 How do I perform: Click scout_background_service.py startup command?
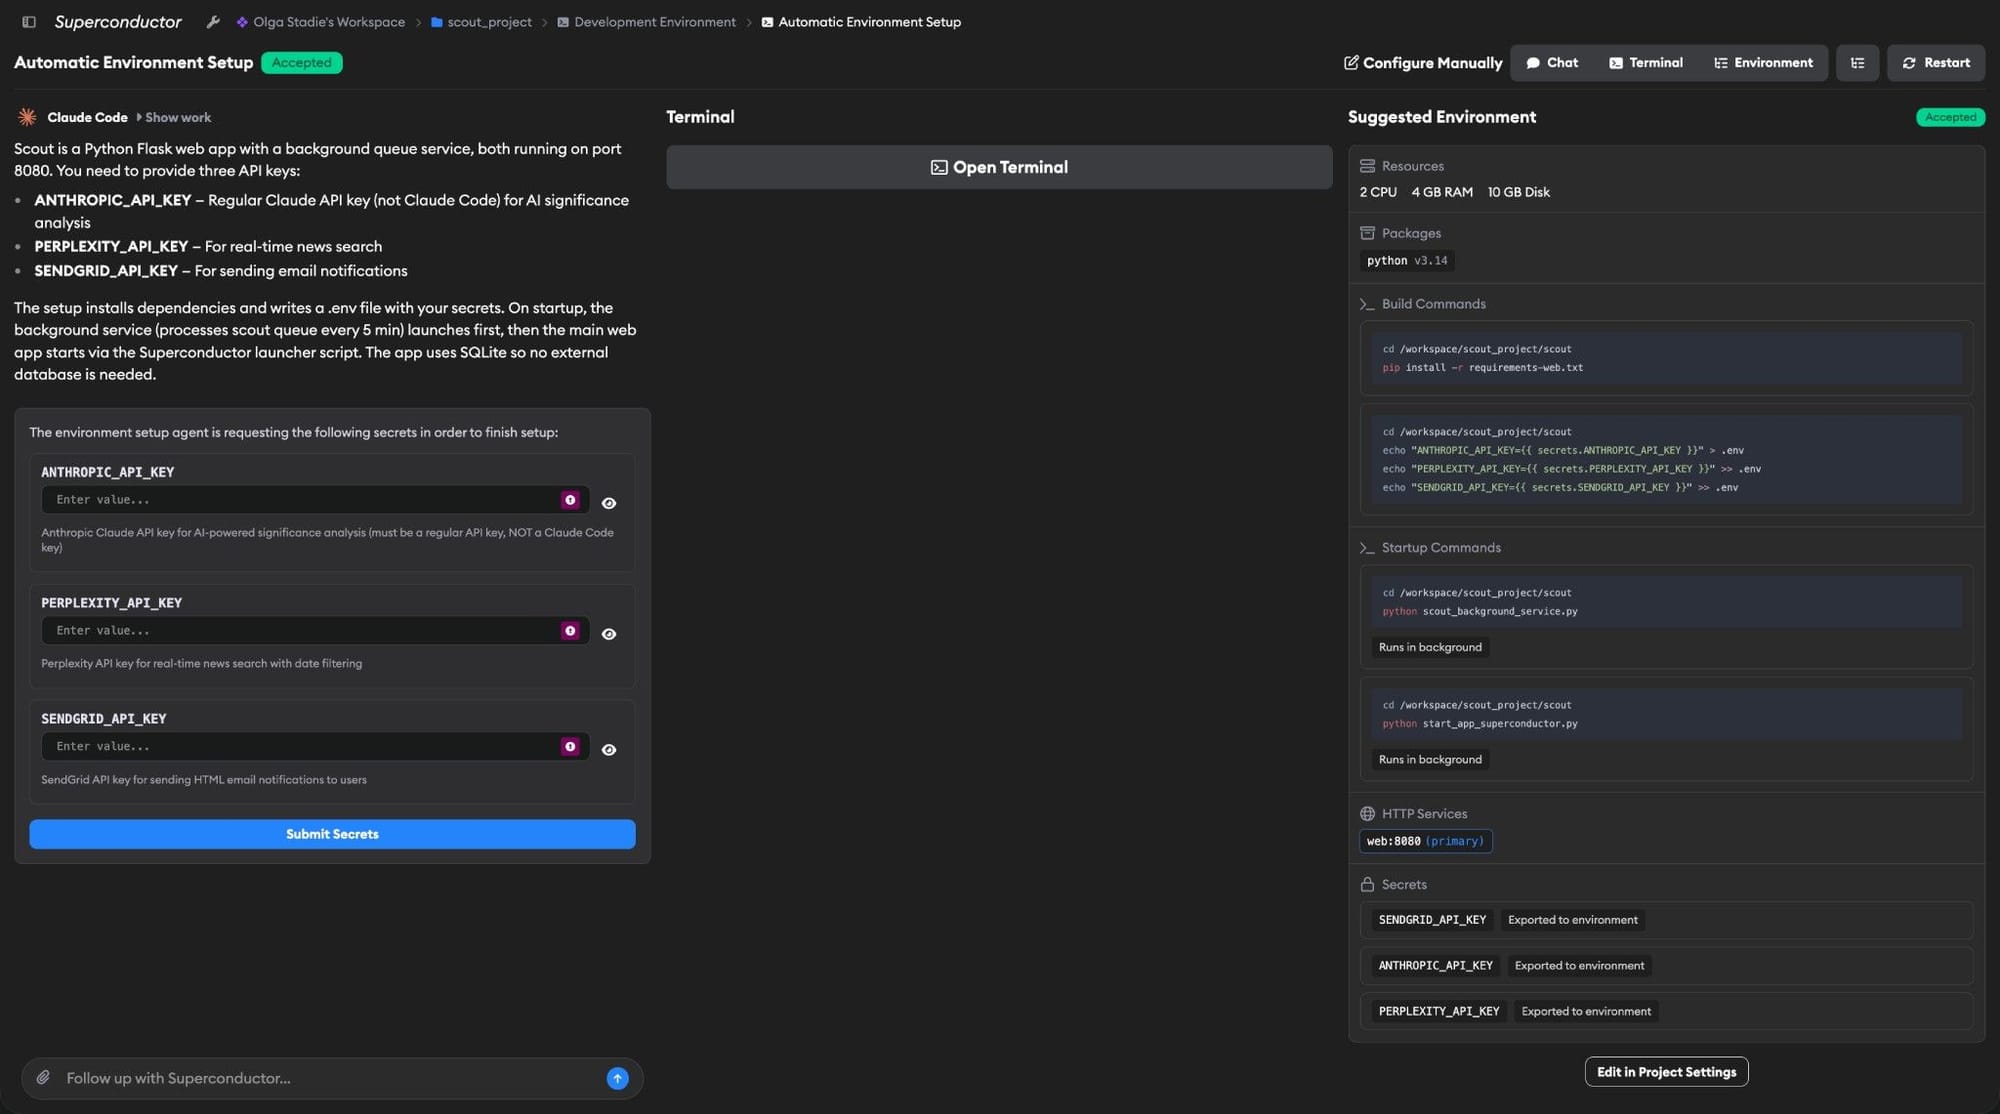click(1480, 612)
